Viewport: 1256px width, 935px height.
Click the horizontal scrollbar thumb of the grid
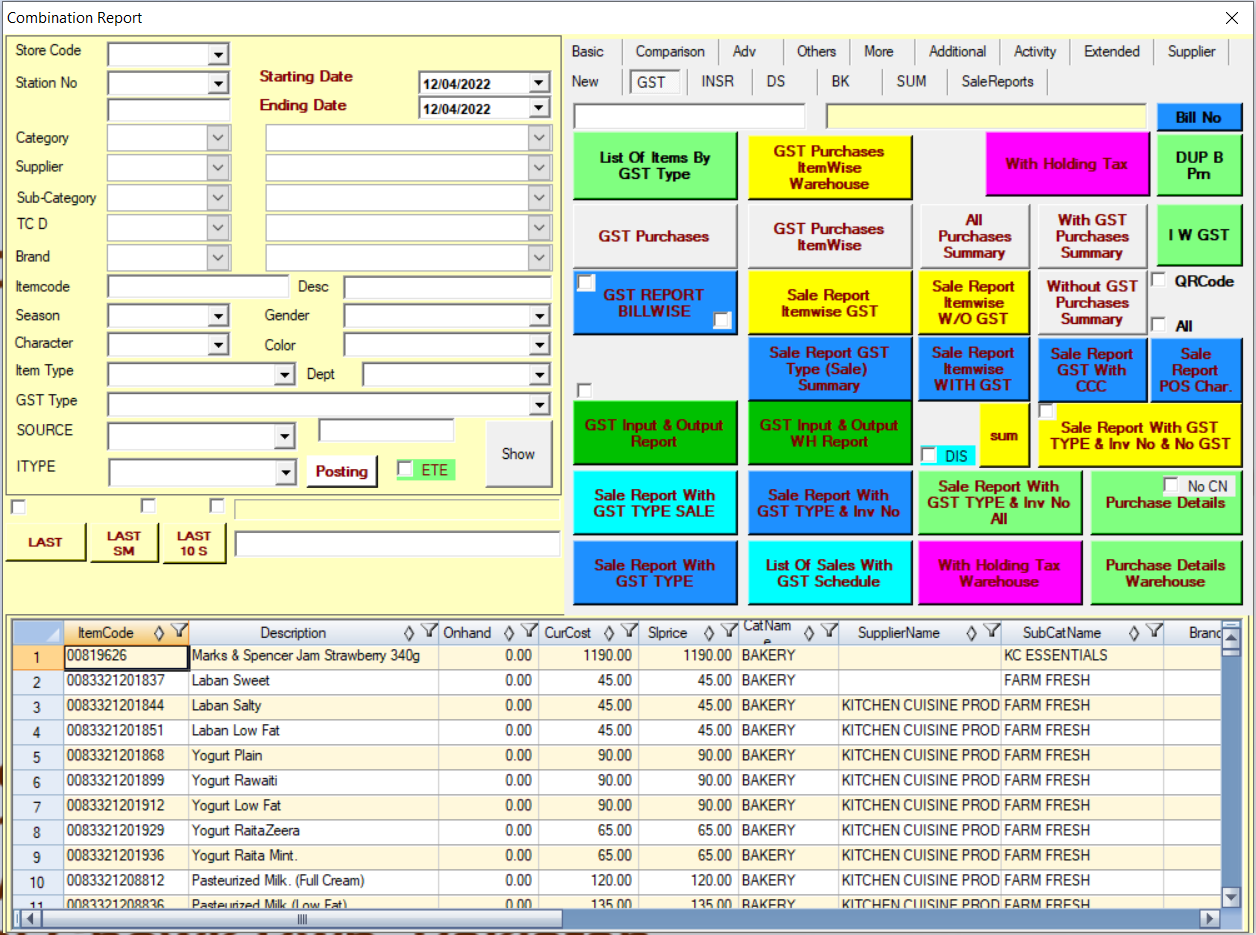tap(302, 918)
